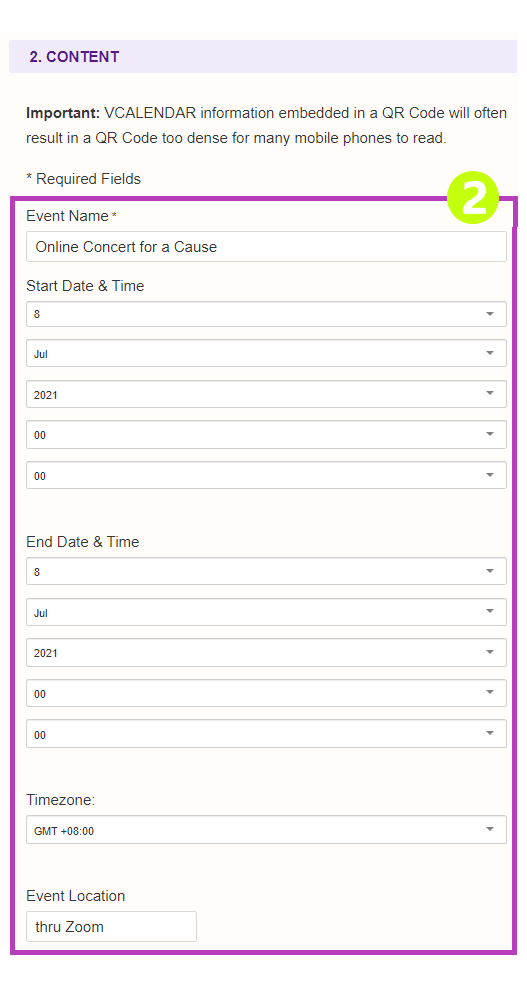Open the End Date year dropdown showing 2021

tap(266, 652)
